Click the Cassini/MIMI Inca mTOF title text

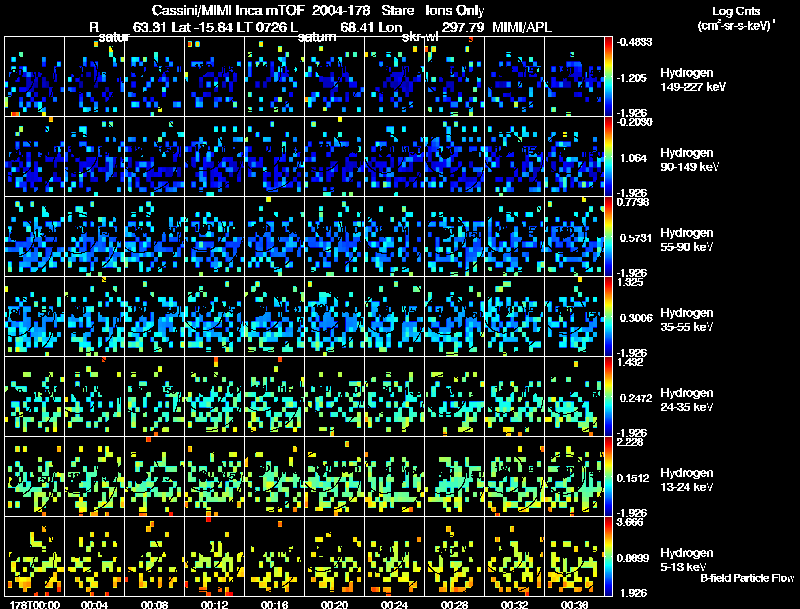point(228,11)
